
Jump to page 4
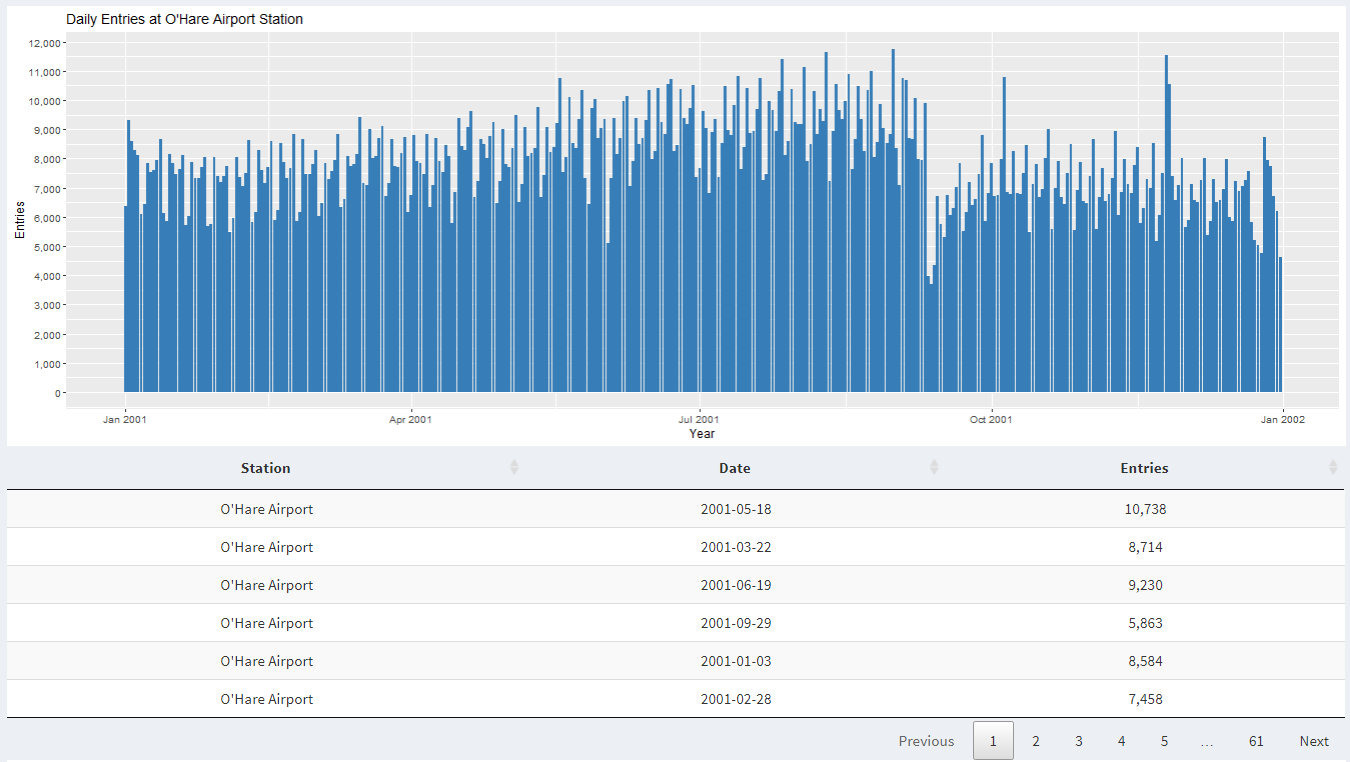pos(1122,741)
